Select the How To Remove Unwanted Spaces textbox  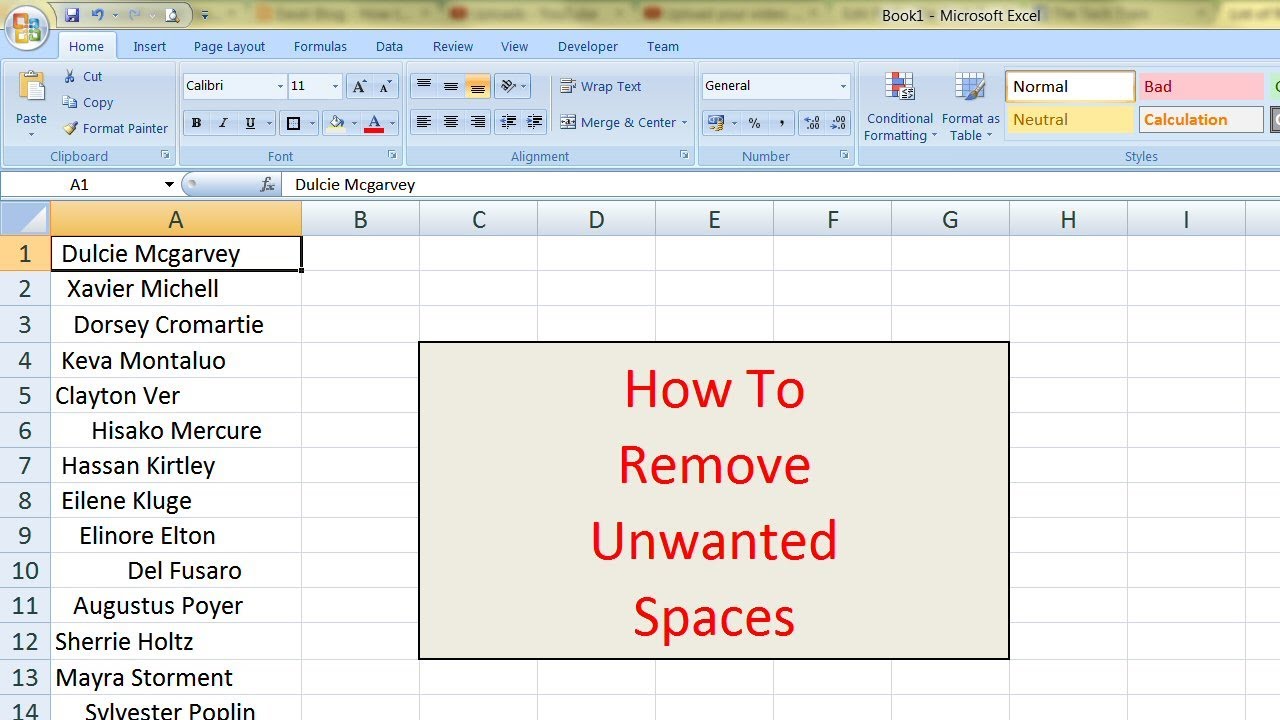point(714,501)
